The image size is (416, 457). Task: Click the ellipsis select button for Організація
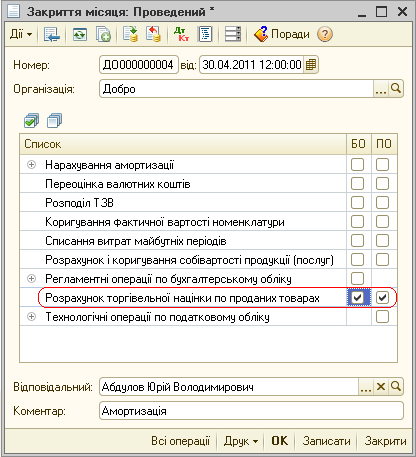(x=381, y=89)
